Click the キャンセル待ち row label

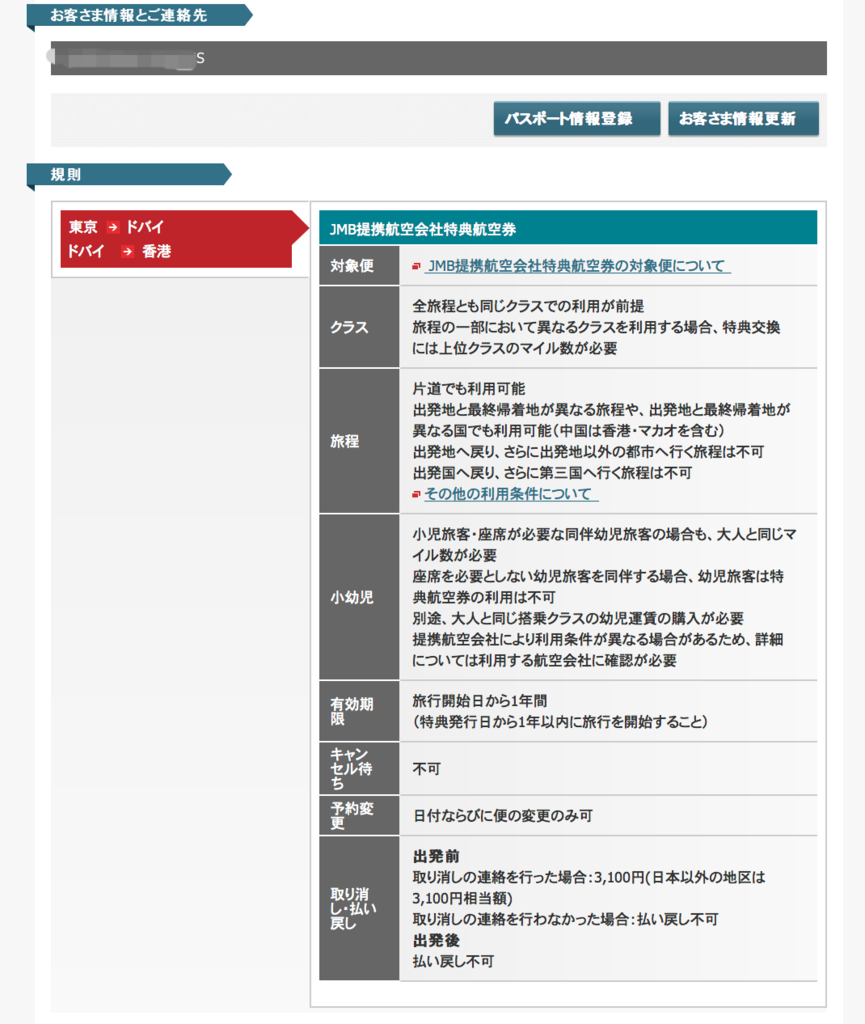coord(359,769)
